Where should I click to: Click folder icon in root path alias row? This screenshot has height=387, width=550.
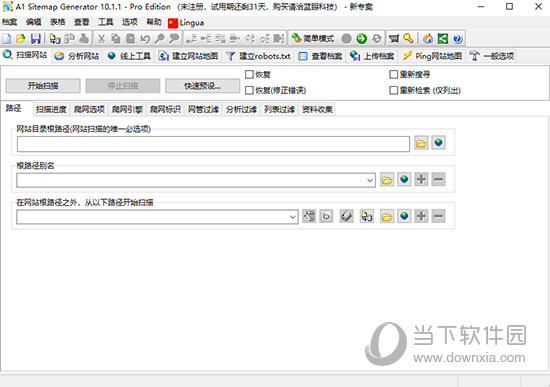[x=387, y=180]
